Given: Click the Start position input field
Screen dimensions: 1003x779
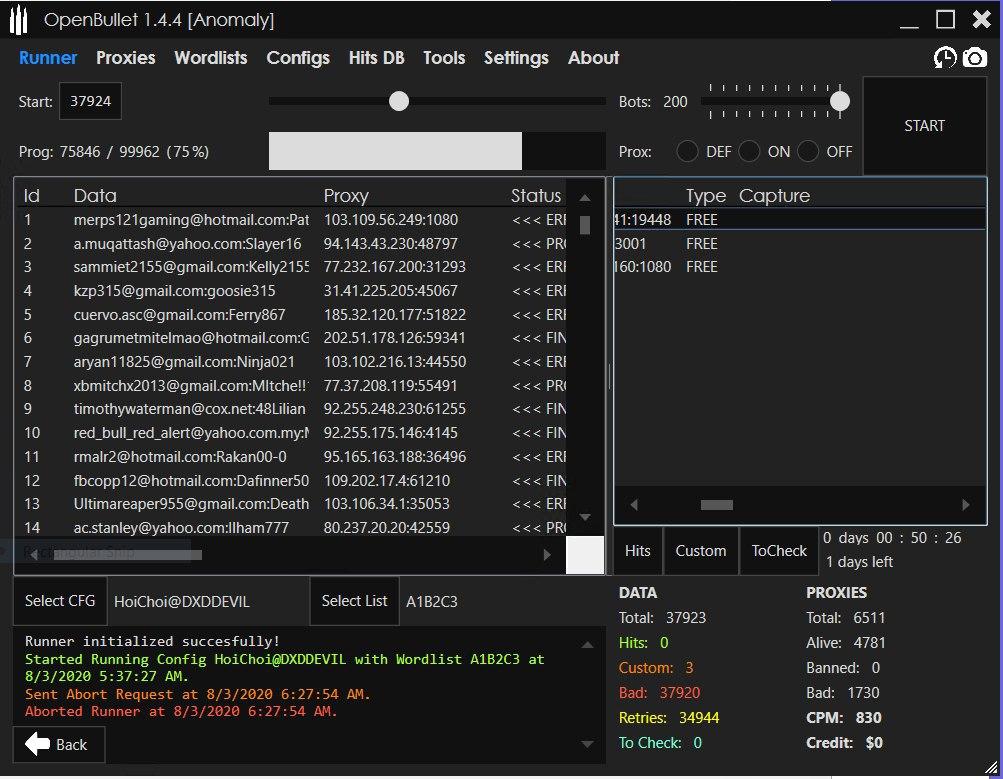Looking at the screenshot, I should 90,101.
